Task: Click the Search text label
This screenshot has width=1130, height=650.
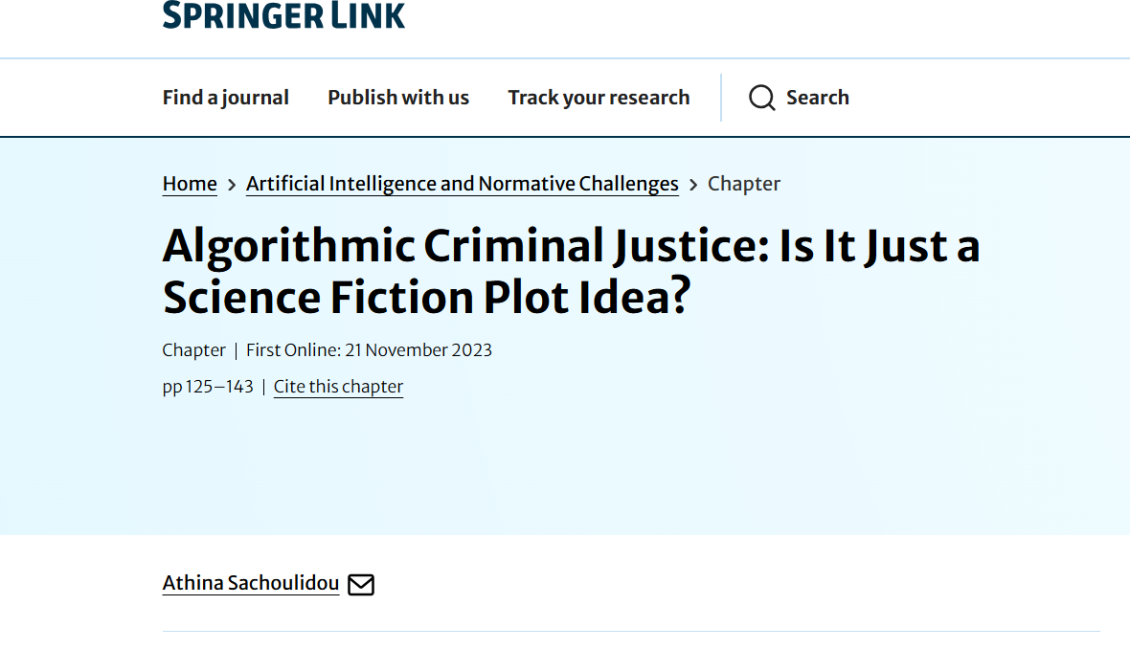Action: pyautogui.click(x=817, y=97)
